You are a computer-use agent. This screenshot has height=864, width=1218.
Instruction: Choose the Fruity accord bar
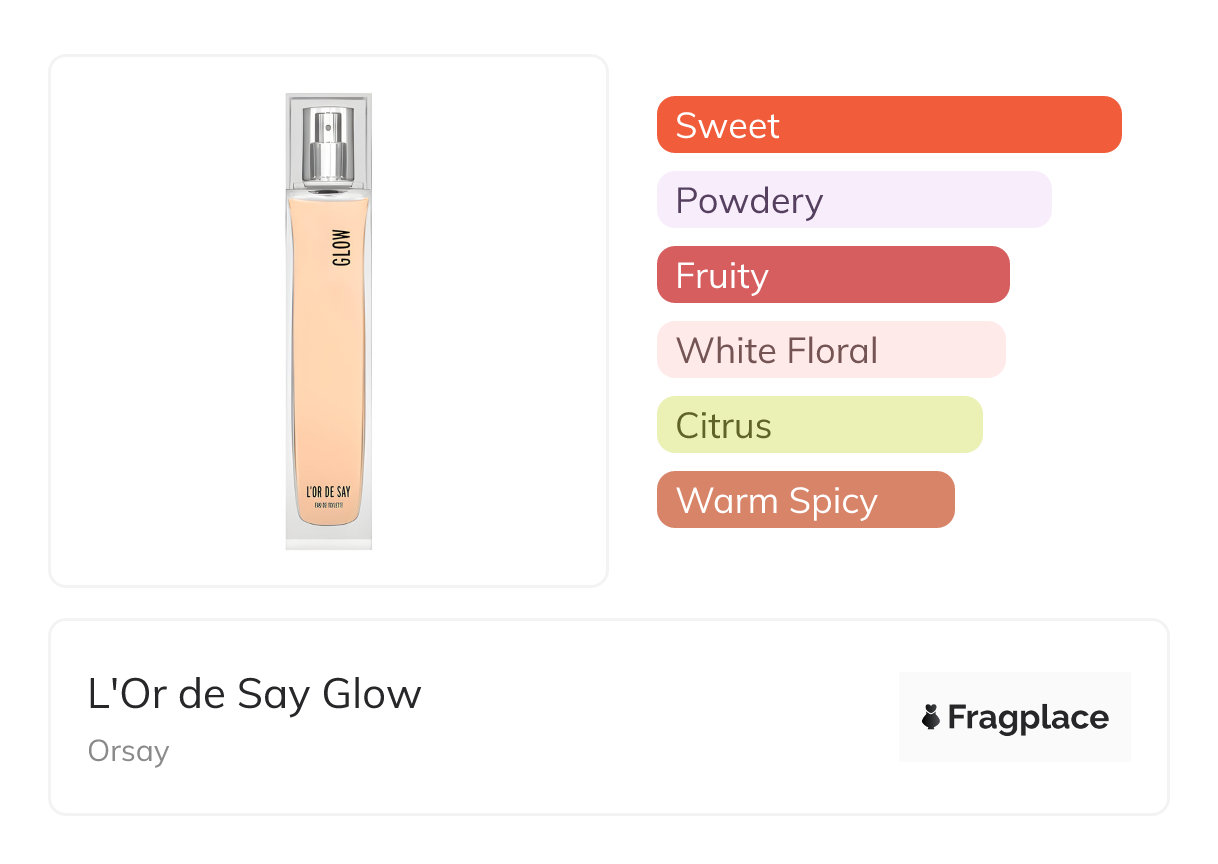click(x=832, y=275)
